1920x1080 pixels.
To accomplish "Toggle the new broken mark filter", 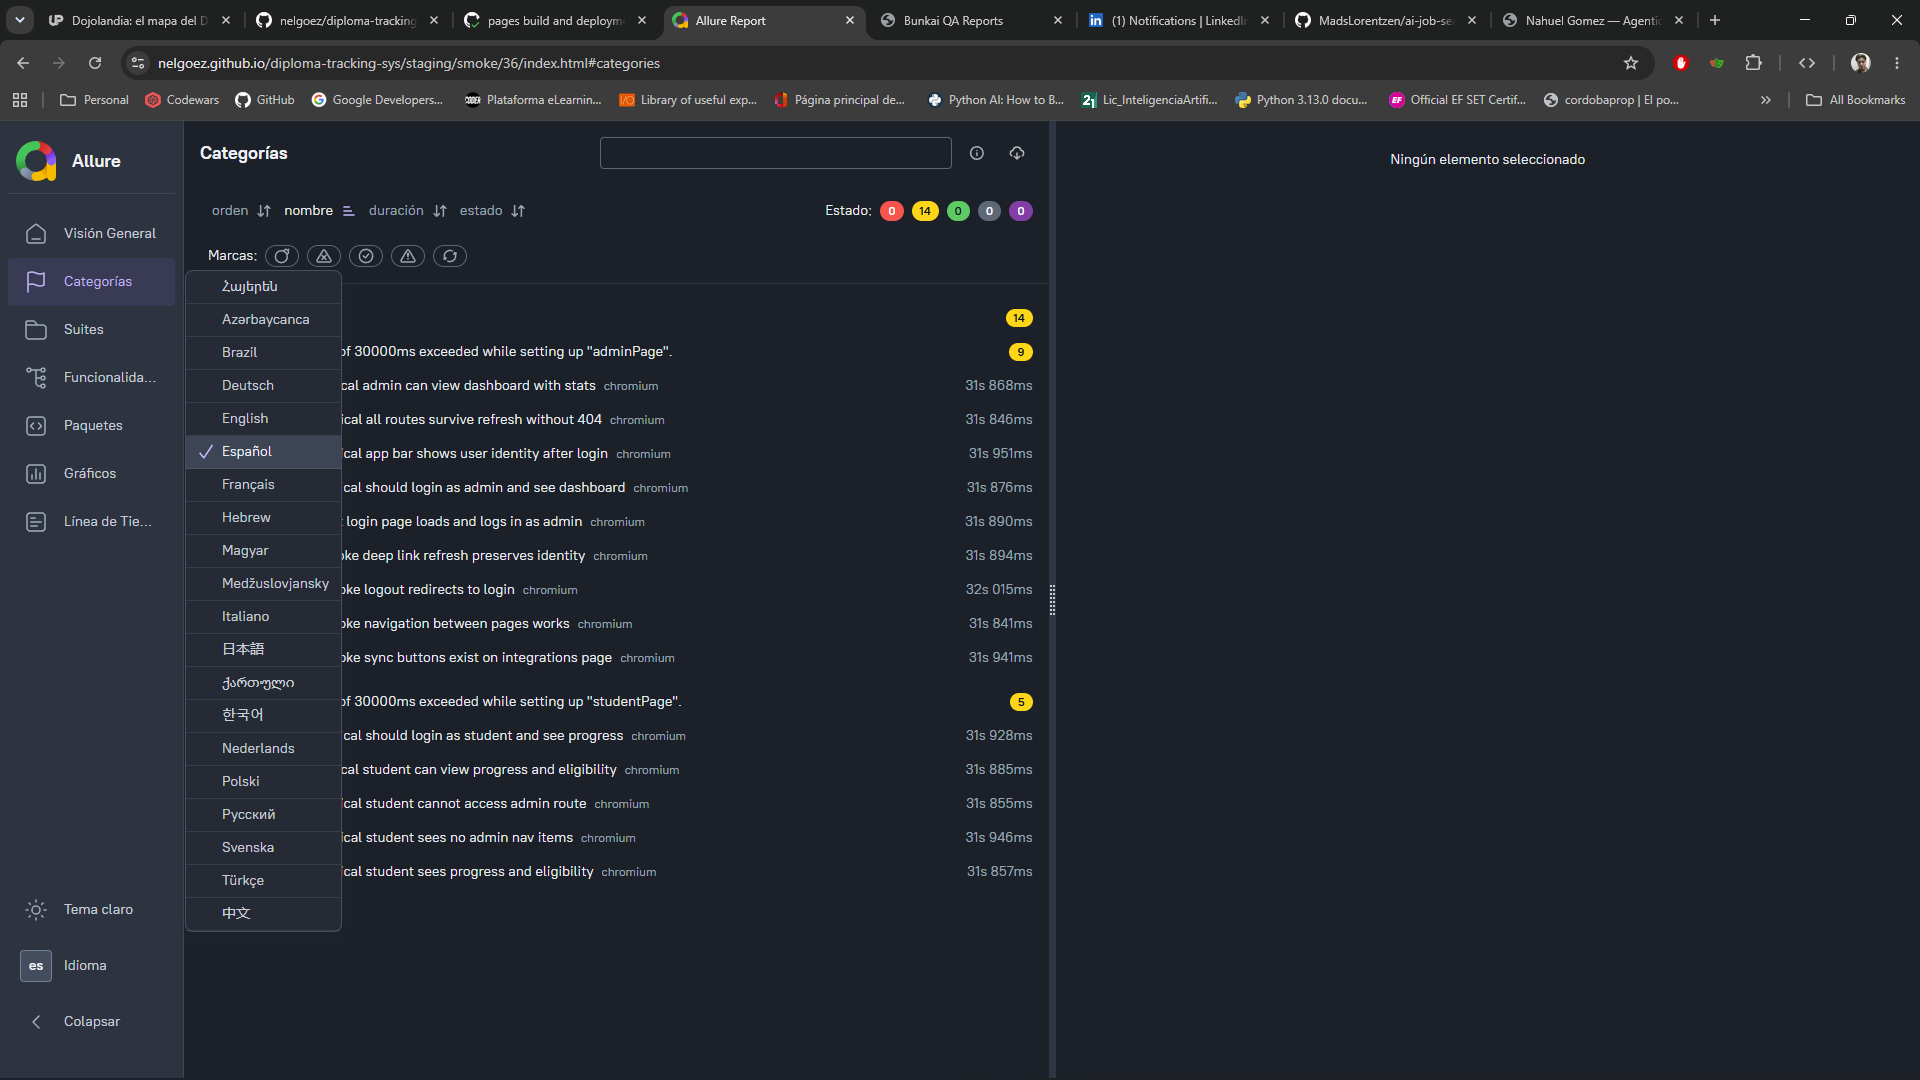I will [x=408, y=256].
